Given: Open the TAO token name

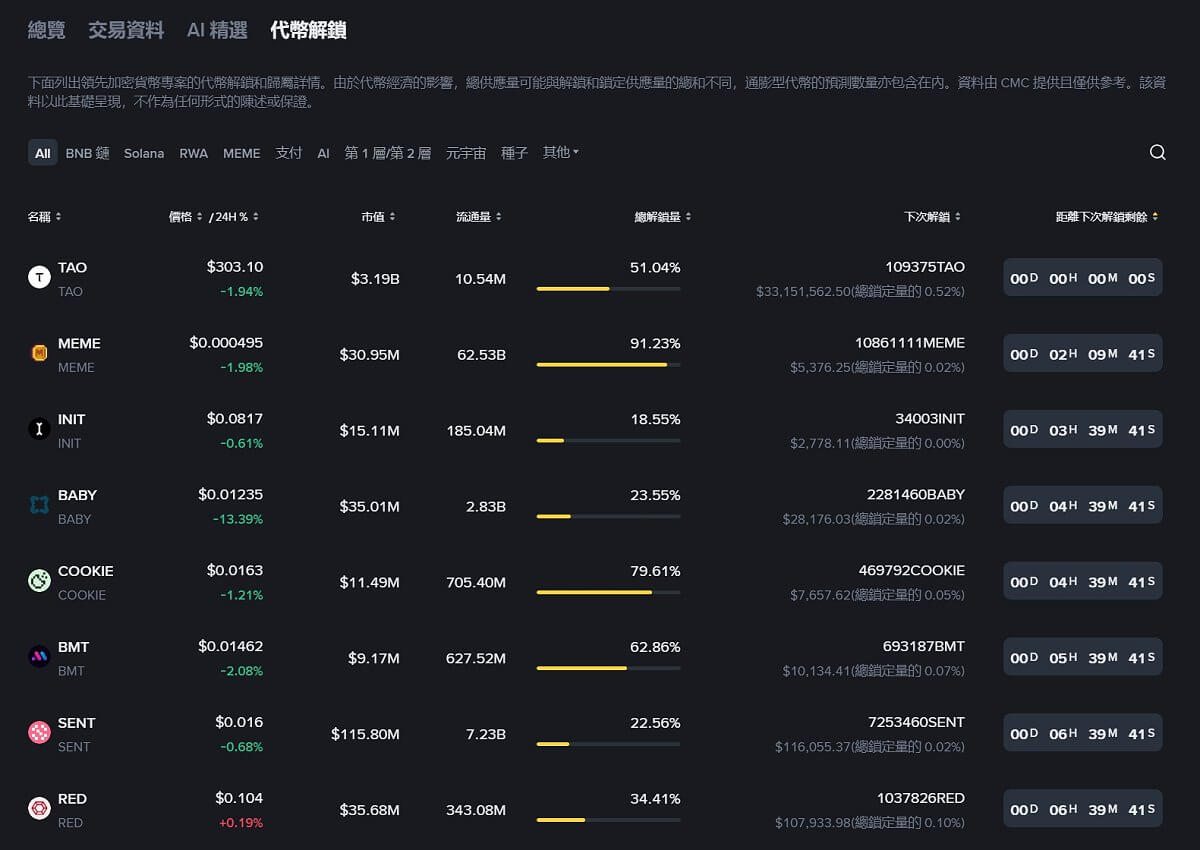Looking at the screenshot, I should click(72, 268).
